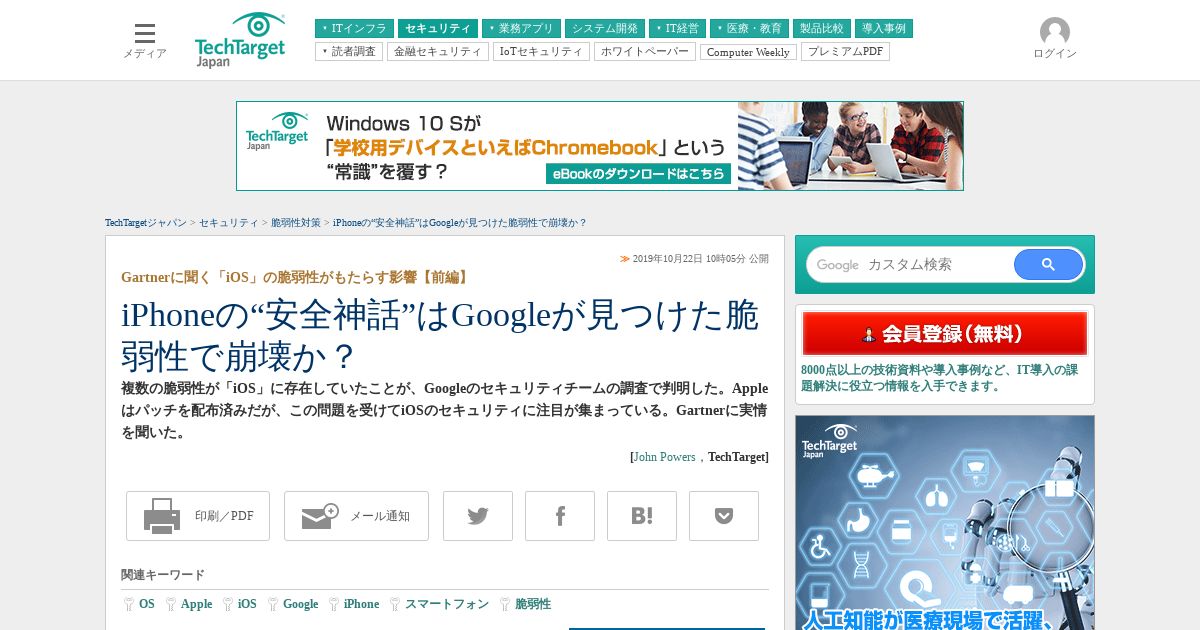Viewport: 1200px width, 630px height.
Task: Click the Google search magnifier button
Action: point(1048,265)
